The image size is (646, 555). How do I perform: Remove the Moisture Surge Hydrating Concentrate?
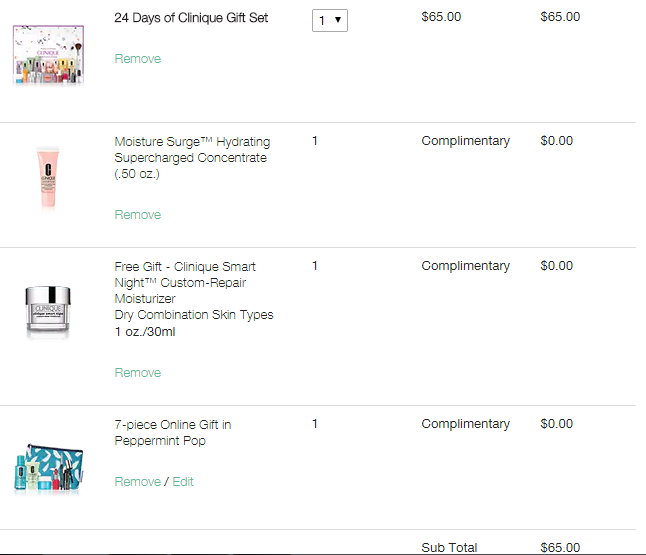click(x=138, y=215)
